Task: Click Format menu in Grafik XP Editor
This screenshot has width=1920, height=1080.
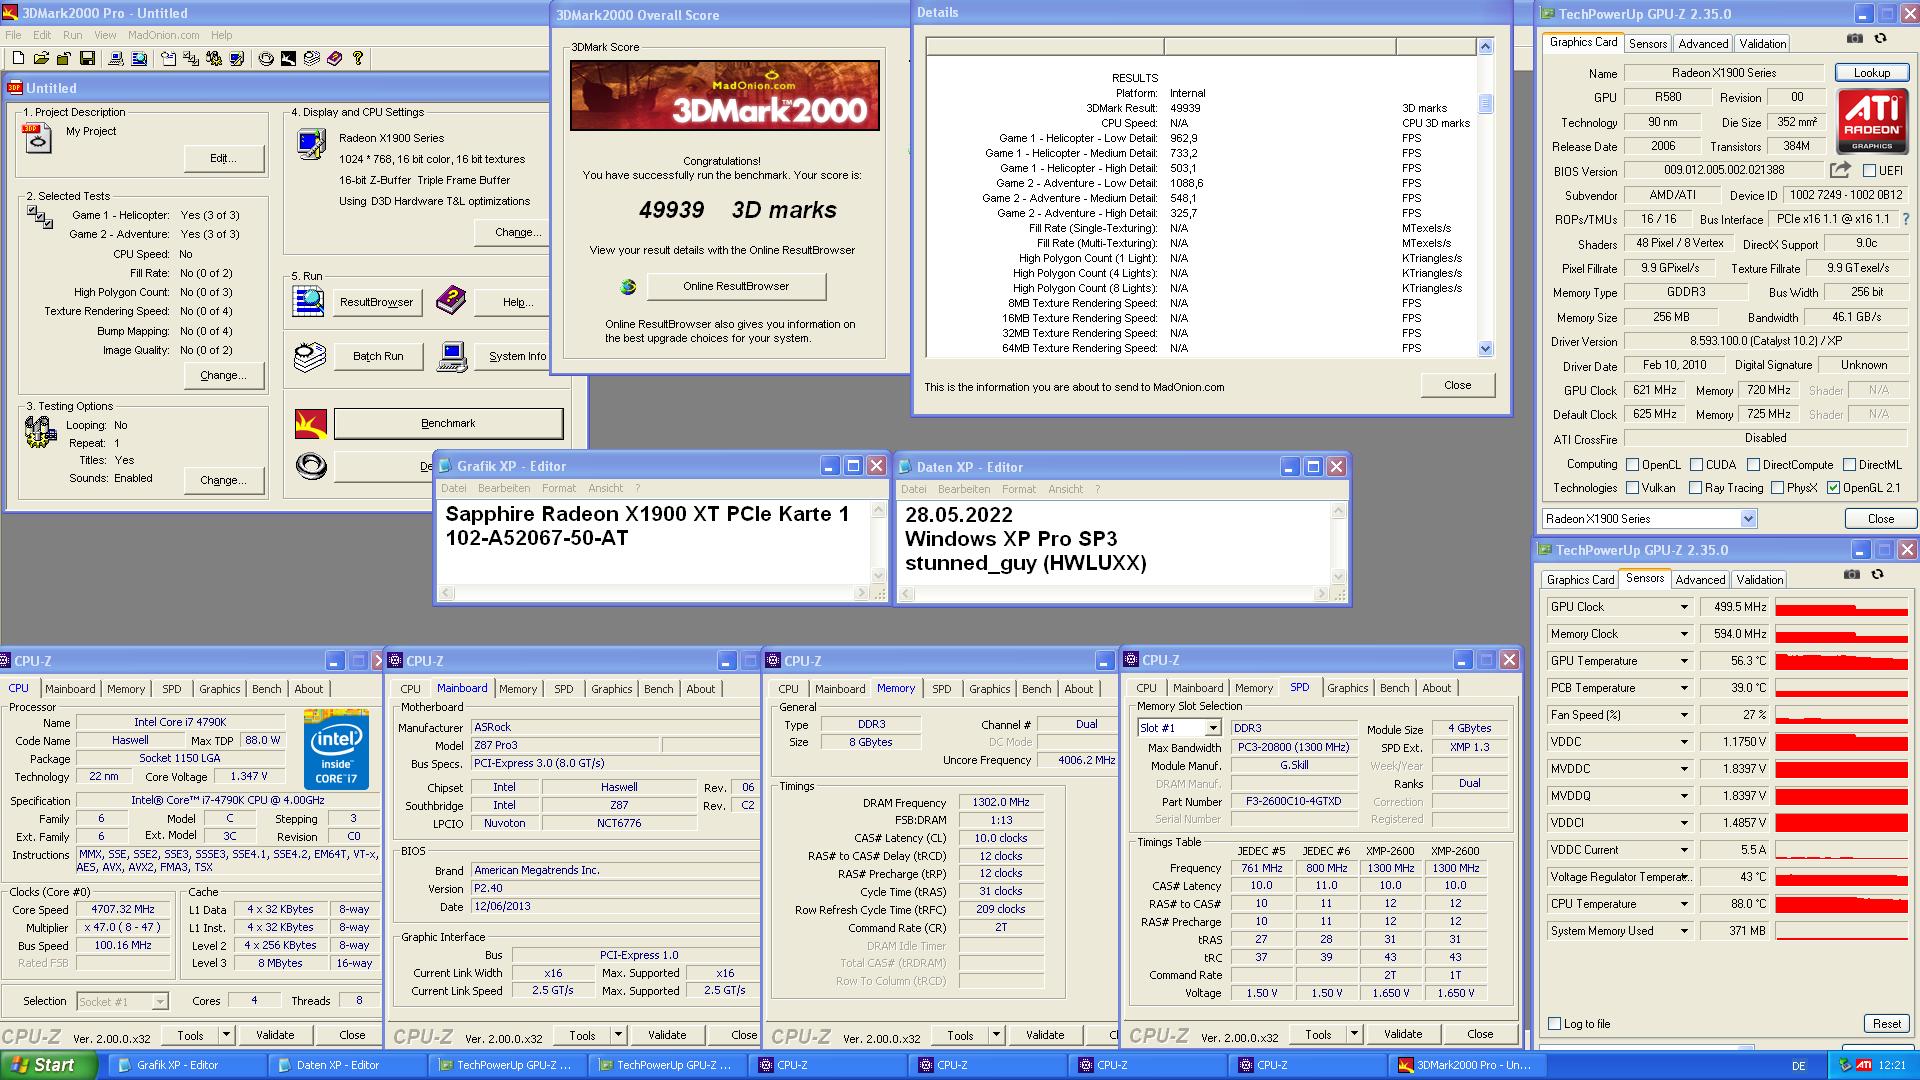Action: pos(559,489)
